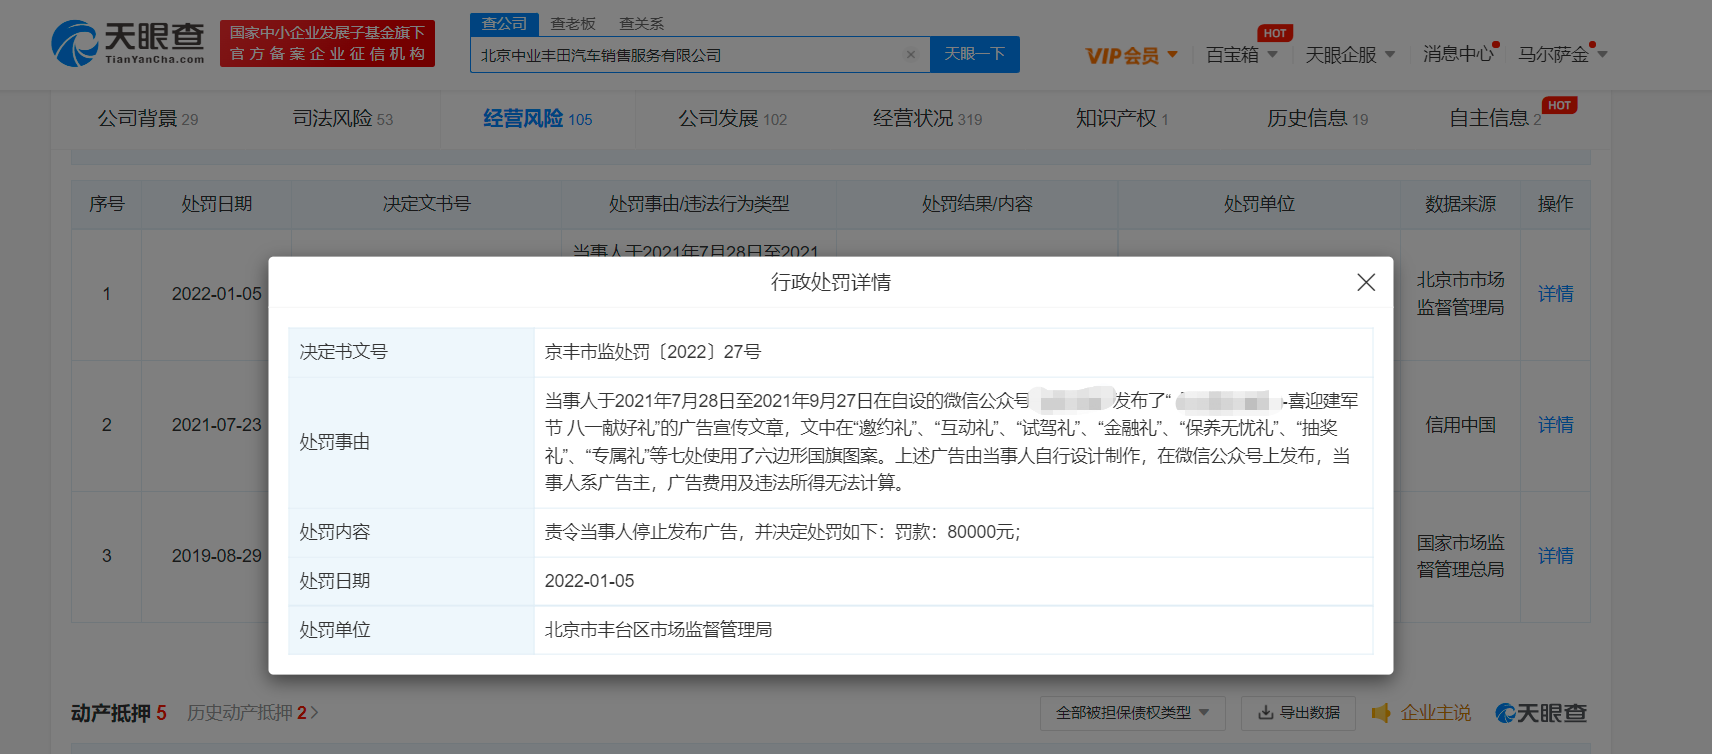This screenshot has width=1712, height=754.
Task: Select the 查关系 search tab
Action: pos(641,23)
